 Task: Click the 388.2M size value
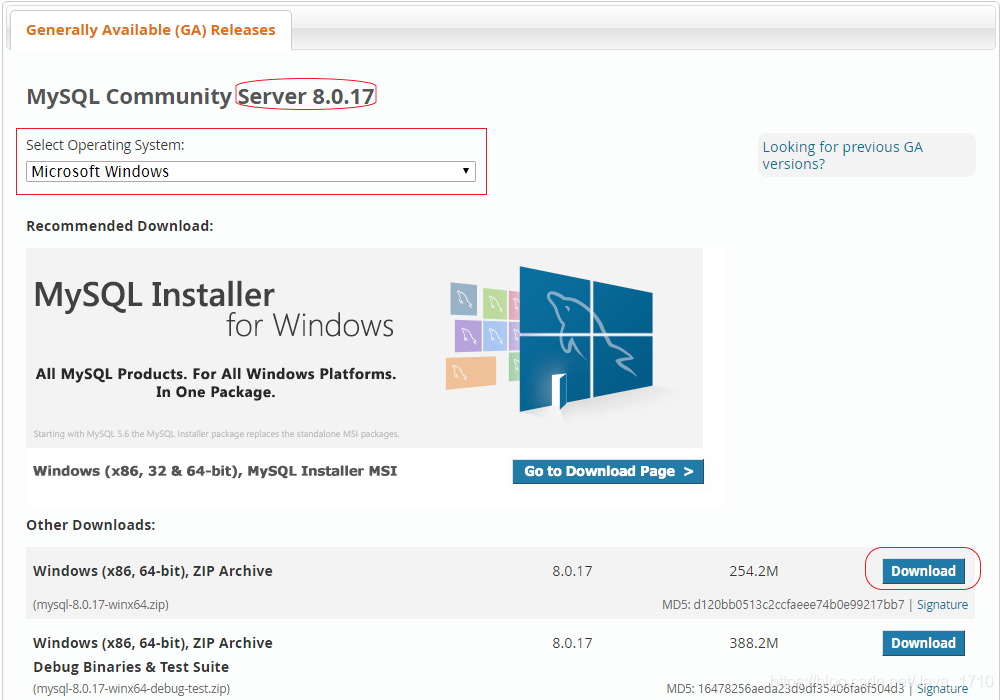click(754, 643)
